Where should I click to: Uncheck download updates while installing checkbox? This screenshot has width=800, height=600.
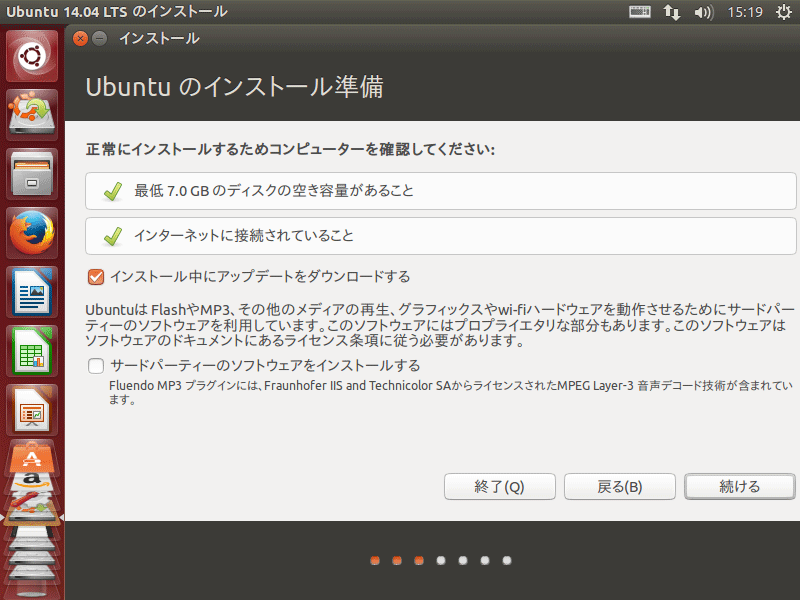[96, 277]
